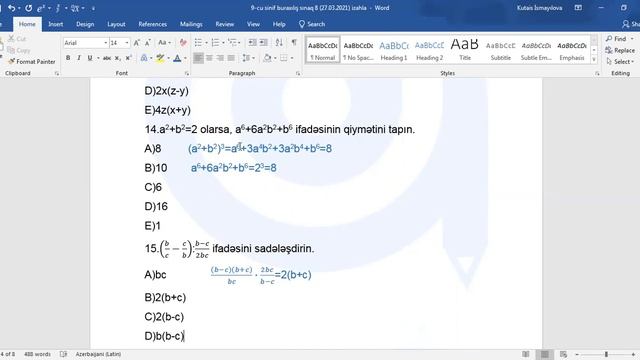Open the font name dropdown showing Arial
The width and height of the screenshot is (640, 360).
coord(105,43)
